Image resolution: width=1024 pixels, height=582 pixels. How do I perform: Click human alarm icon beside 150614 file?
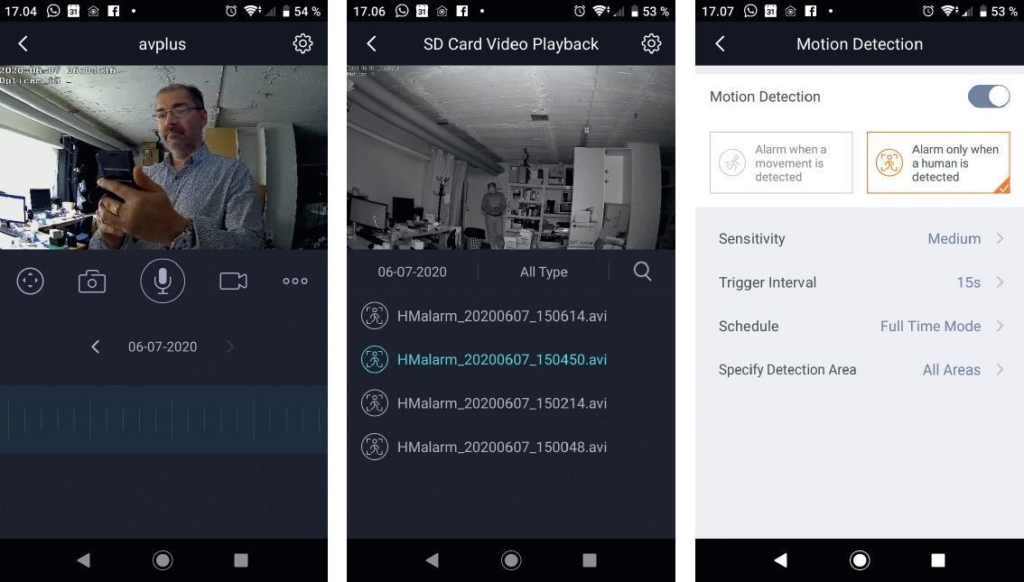click(375, 315)
